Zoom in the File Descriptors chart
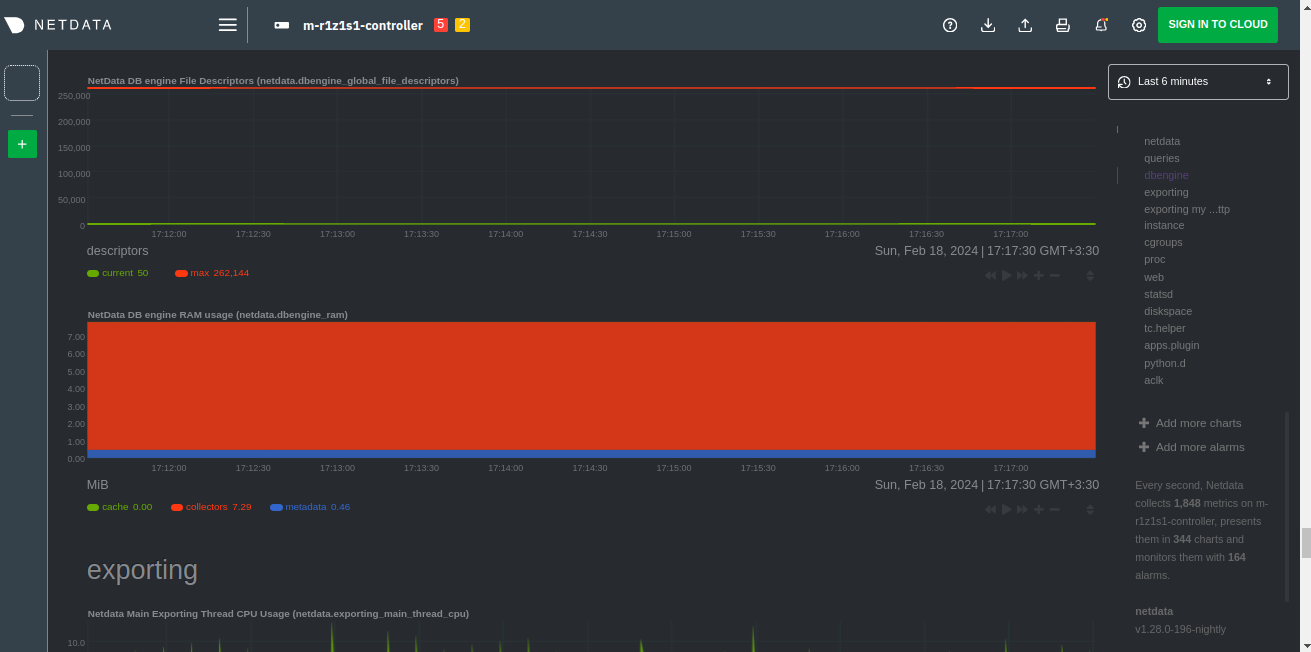The width and height of the screenshot is (1311, 652). coord(1039,275)
